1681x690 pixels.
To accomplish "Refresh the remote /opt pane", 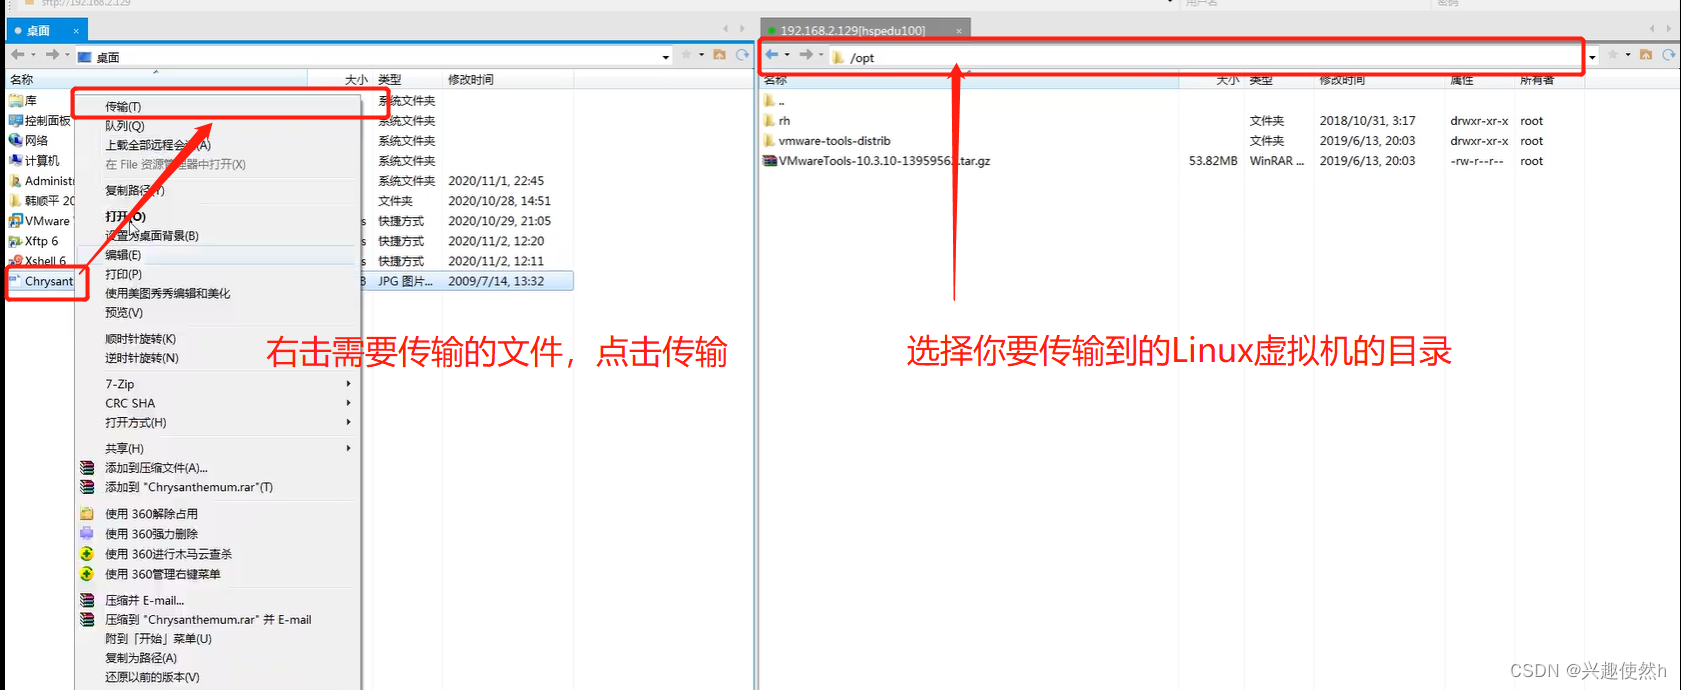I will coord(1669,55).
